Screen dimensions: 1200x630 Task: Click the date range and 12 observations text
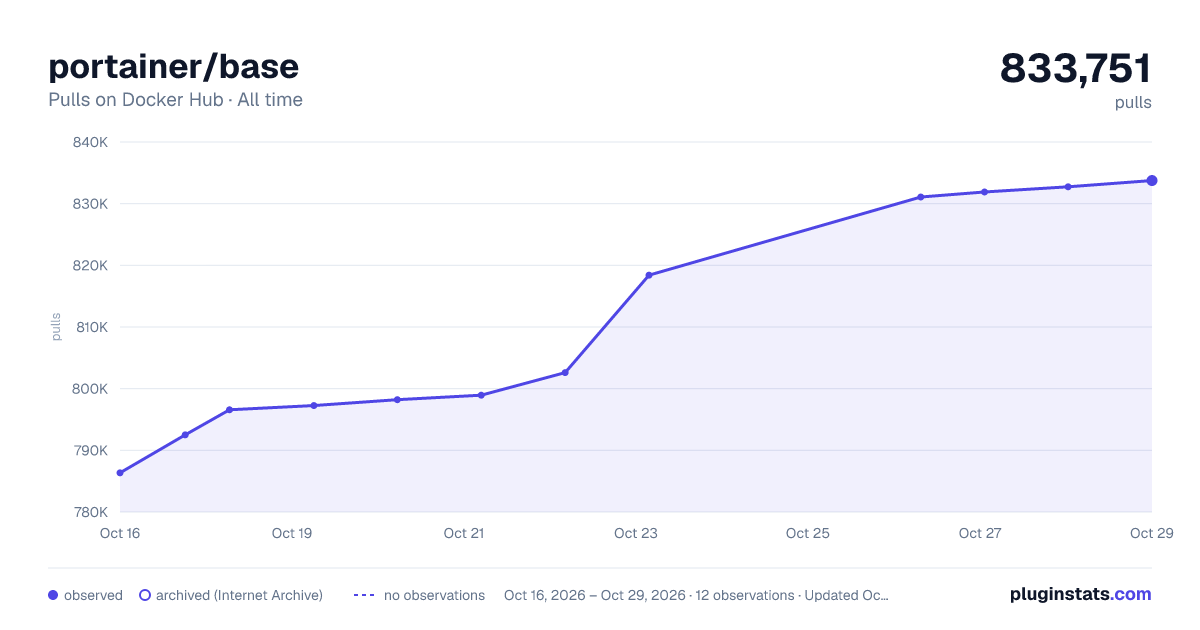[696, 595]
